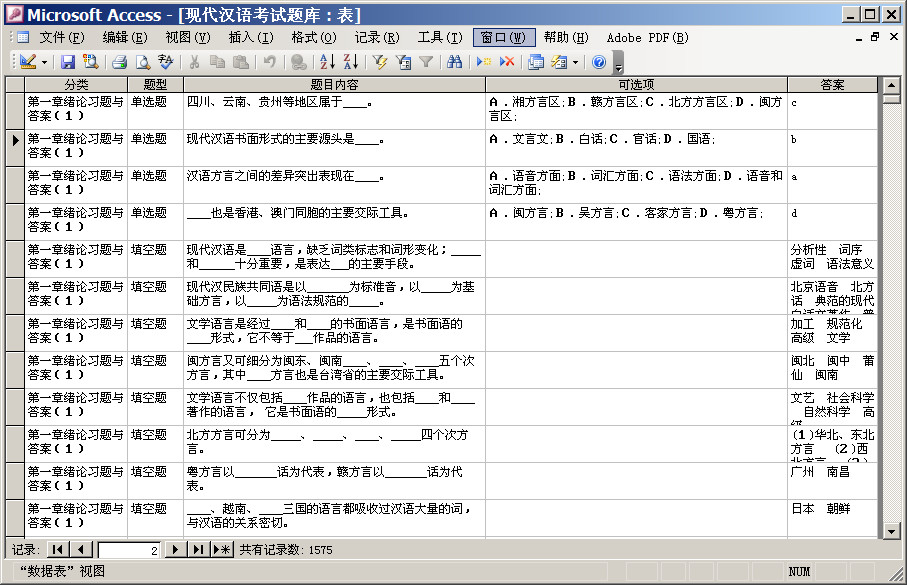Click the New Object AutoForm icon
907x585 pixels.
click(559, 61)
